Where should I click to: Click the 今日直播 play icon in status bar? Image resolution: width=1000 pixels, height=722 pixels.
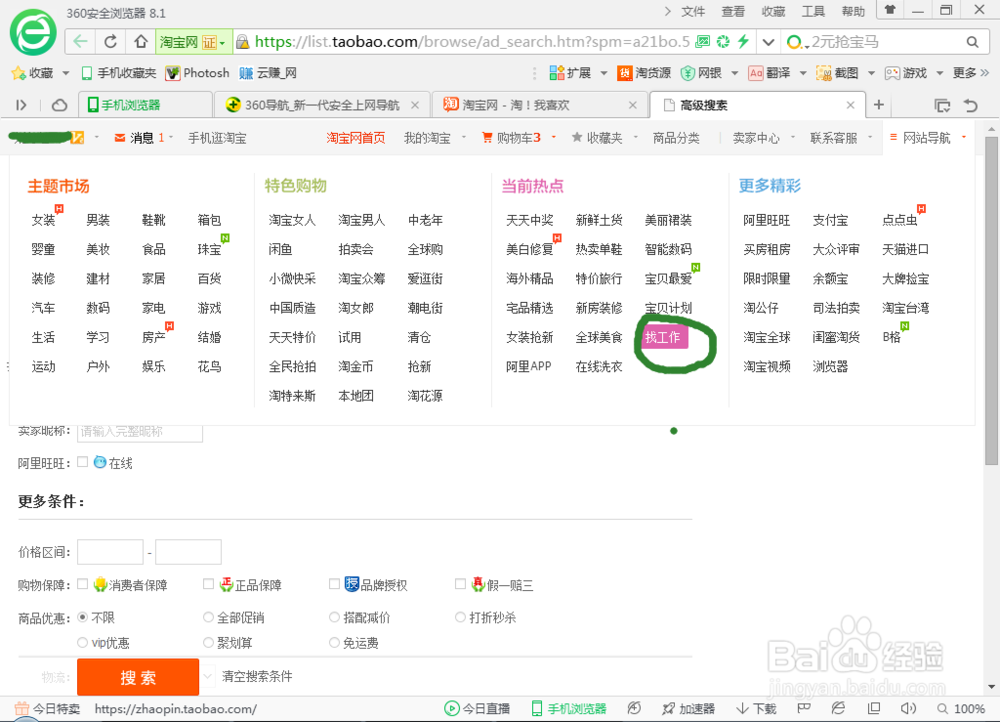click(x=452, y=709)
